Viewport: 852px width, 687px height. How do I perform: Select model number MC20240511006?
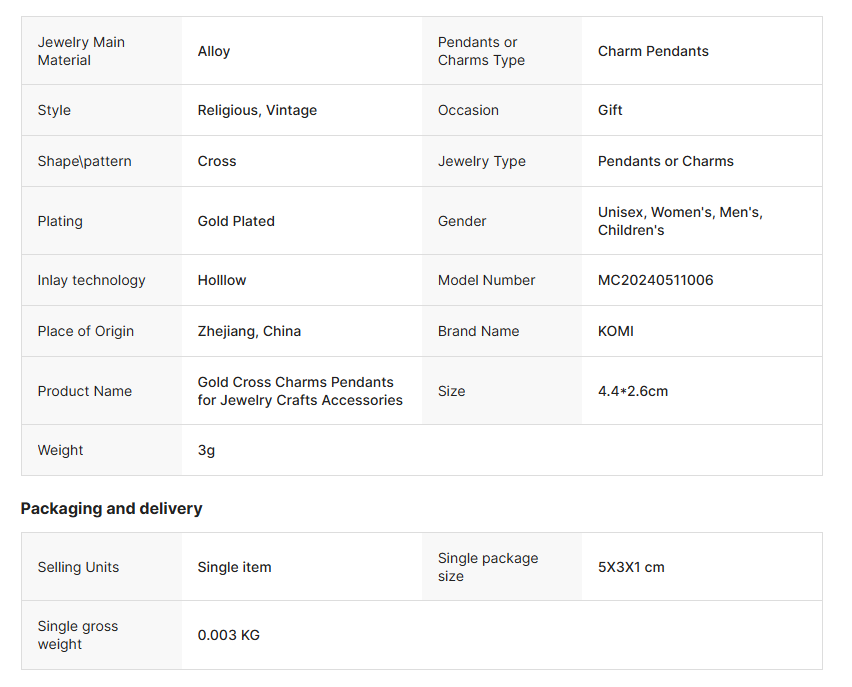click(x=656, y=280)
